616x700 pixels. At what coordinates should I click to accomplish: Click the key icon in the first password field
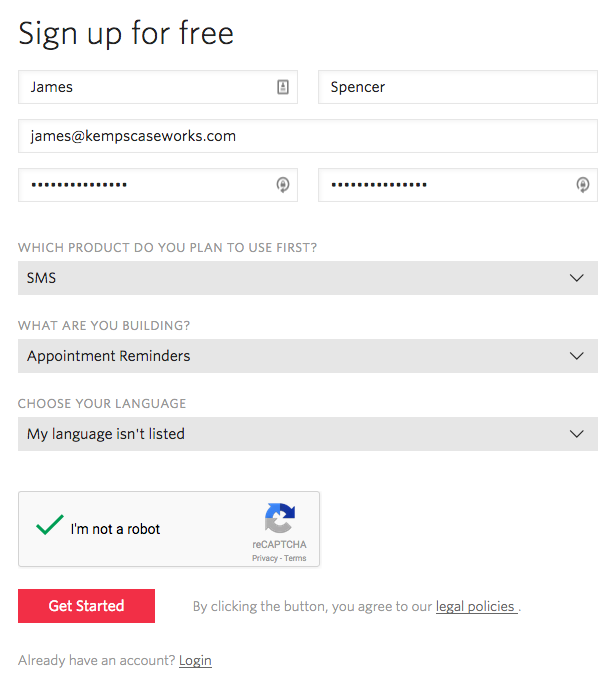(x=283, y=185)
